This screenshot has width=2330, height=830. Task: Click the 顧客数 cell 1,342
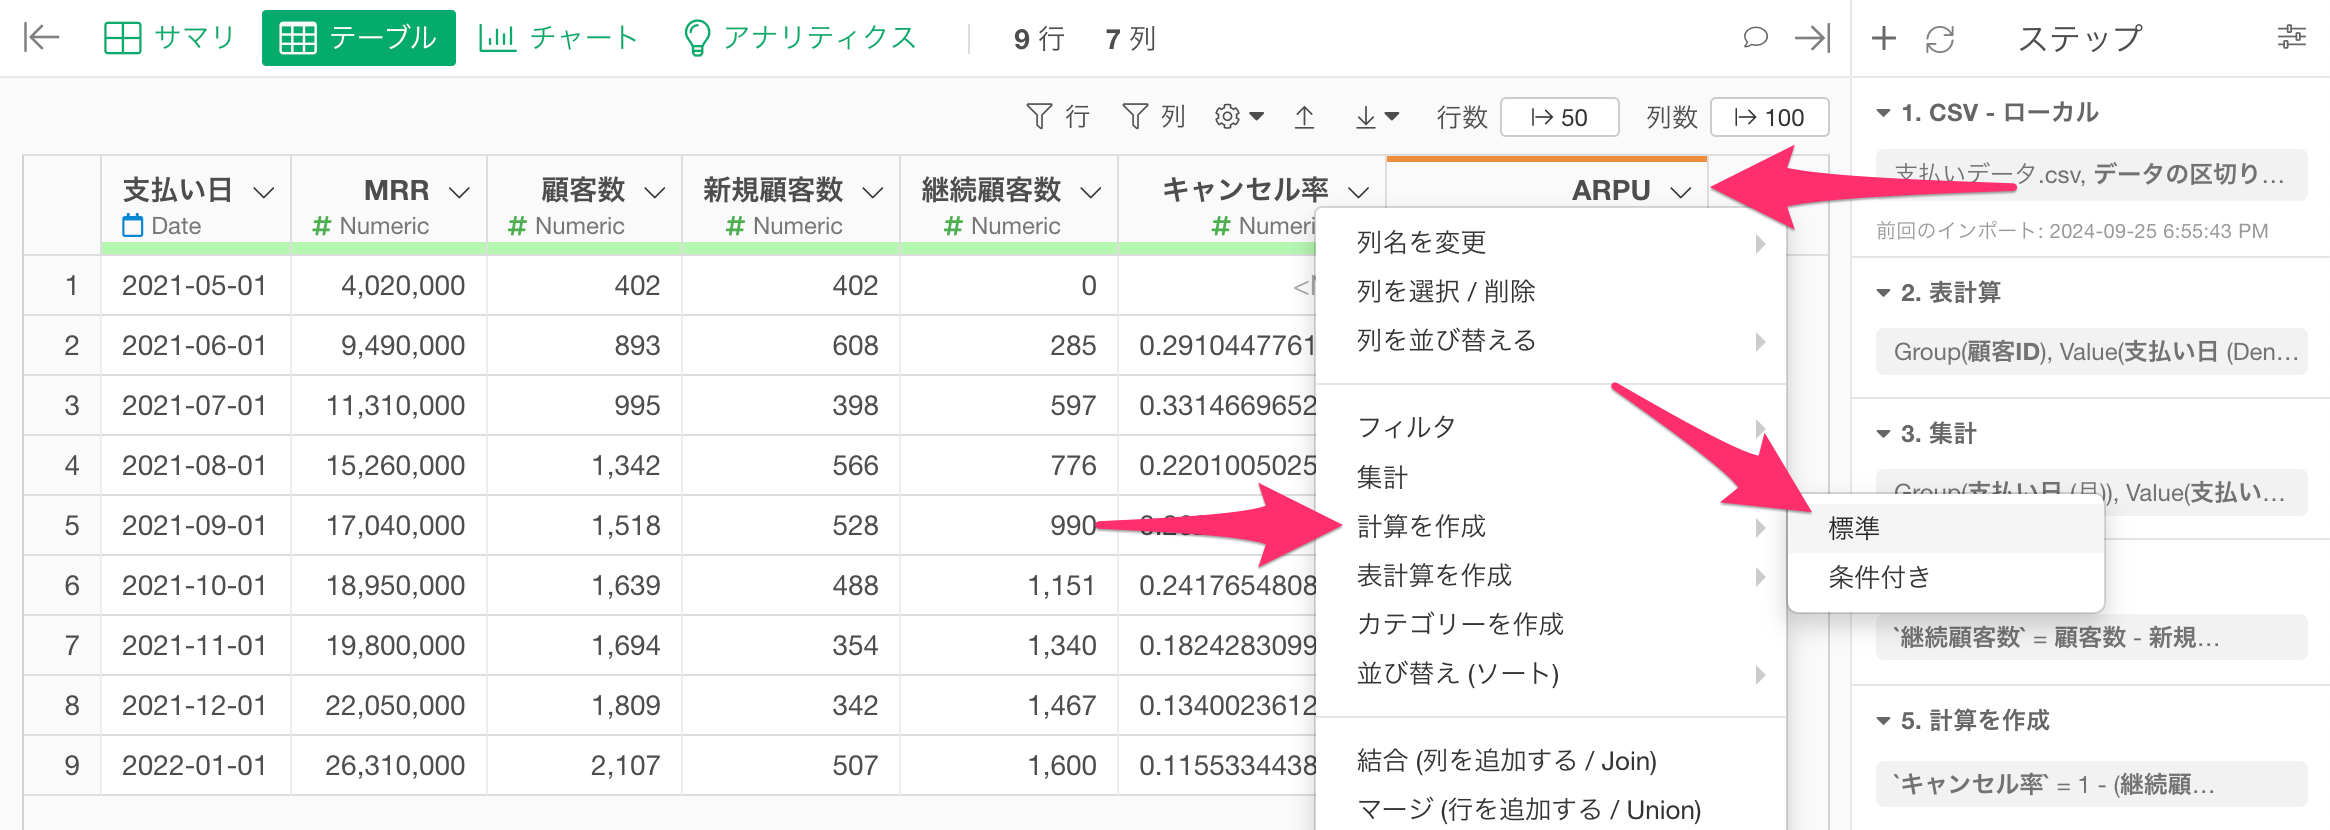(x=585, y=466)
